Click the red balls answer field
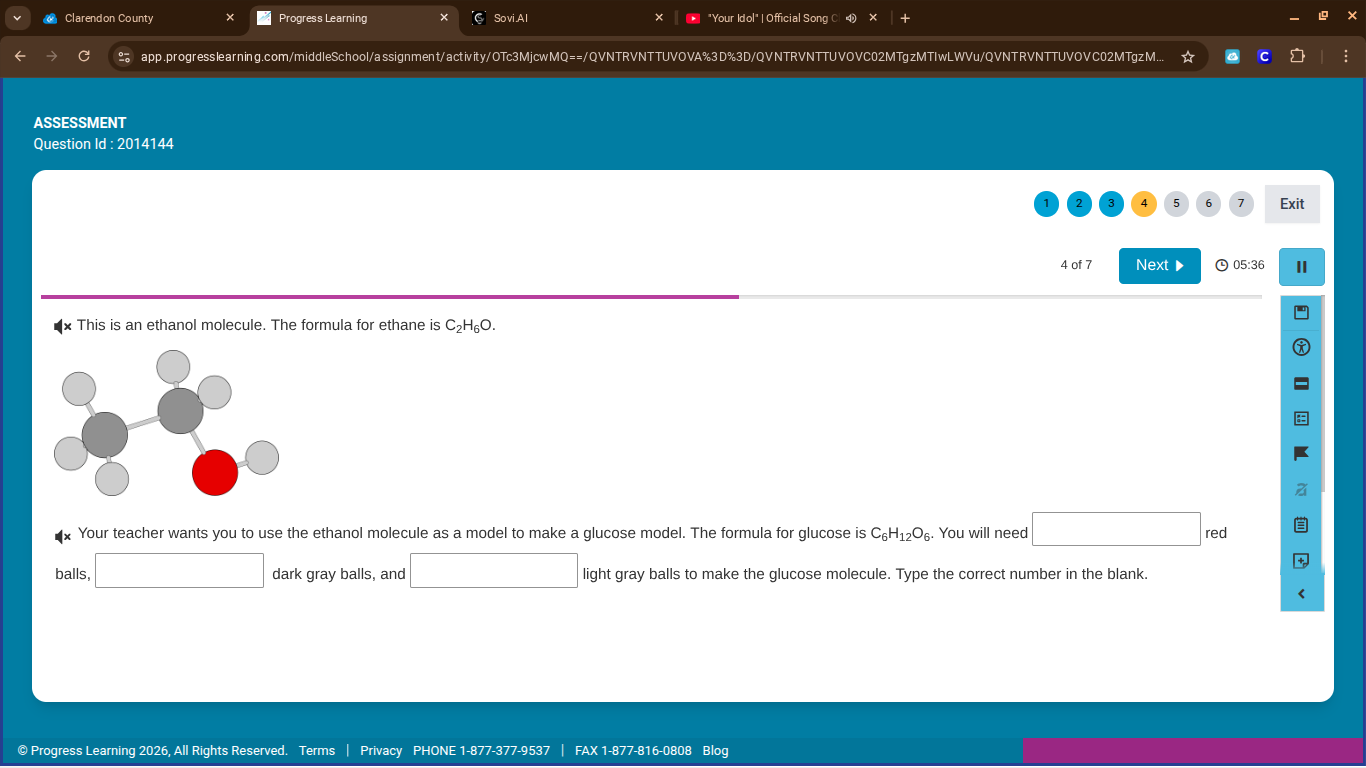This screenshot has width=1366, height=768. 1116,529
